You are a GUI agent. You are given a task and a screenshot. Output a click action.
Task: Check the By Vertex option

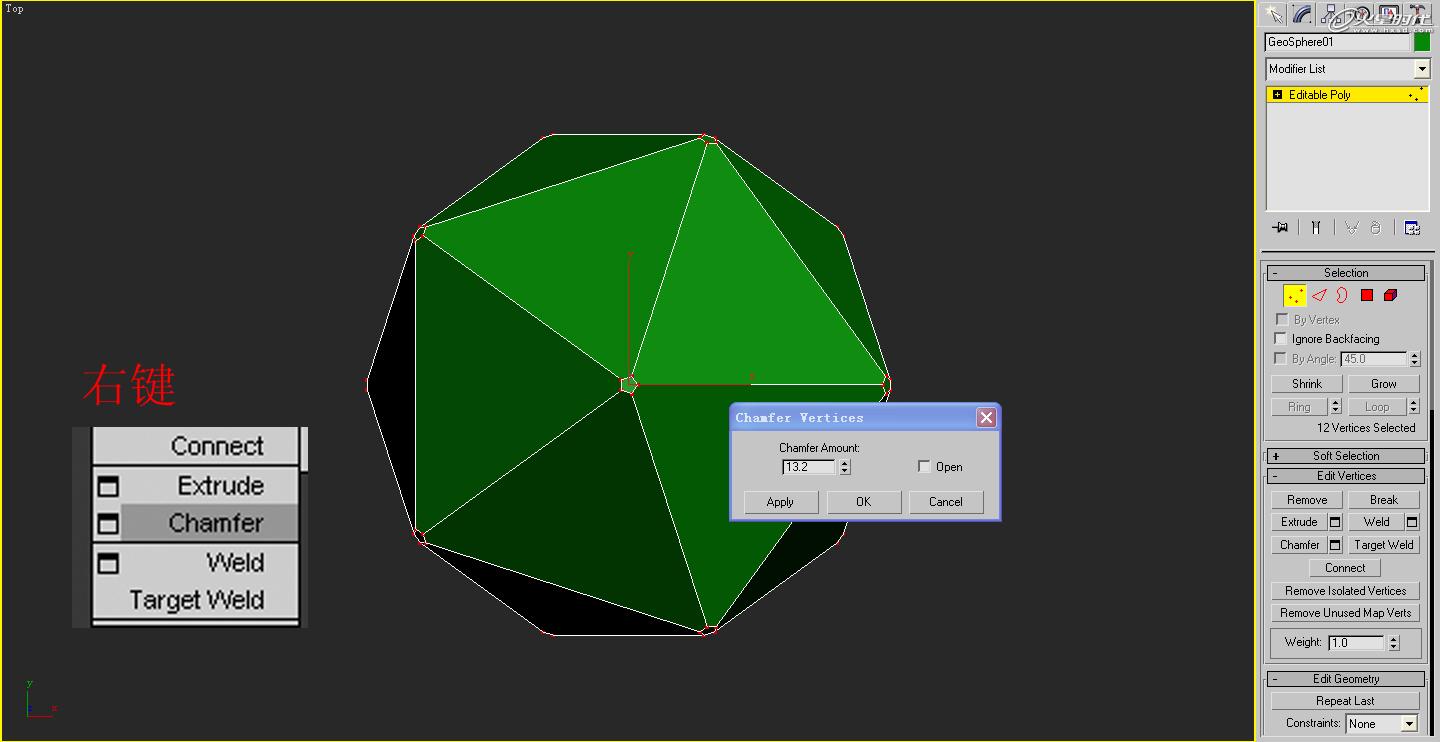tap(1281, 319)
